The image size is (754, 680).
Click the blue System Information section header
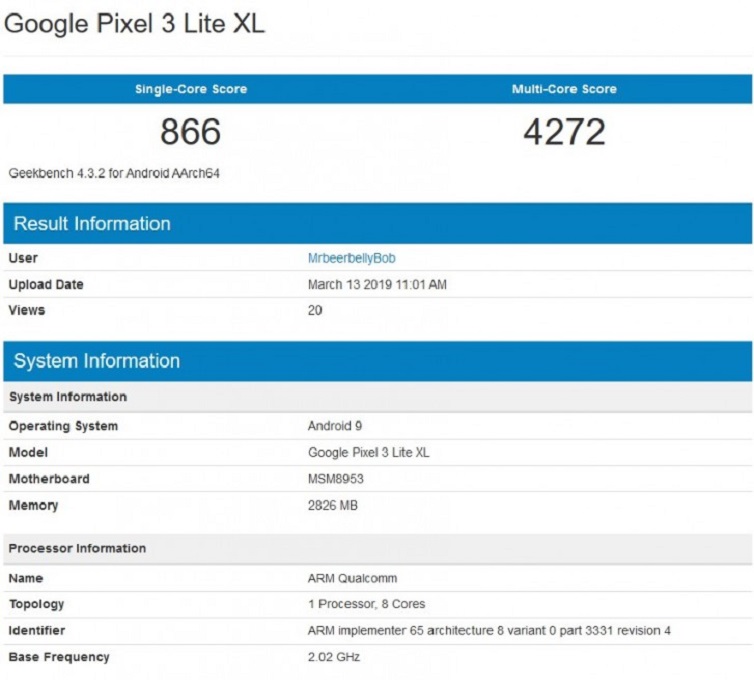(377, 361)
